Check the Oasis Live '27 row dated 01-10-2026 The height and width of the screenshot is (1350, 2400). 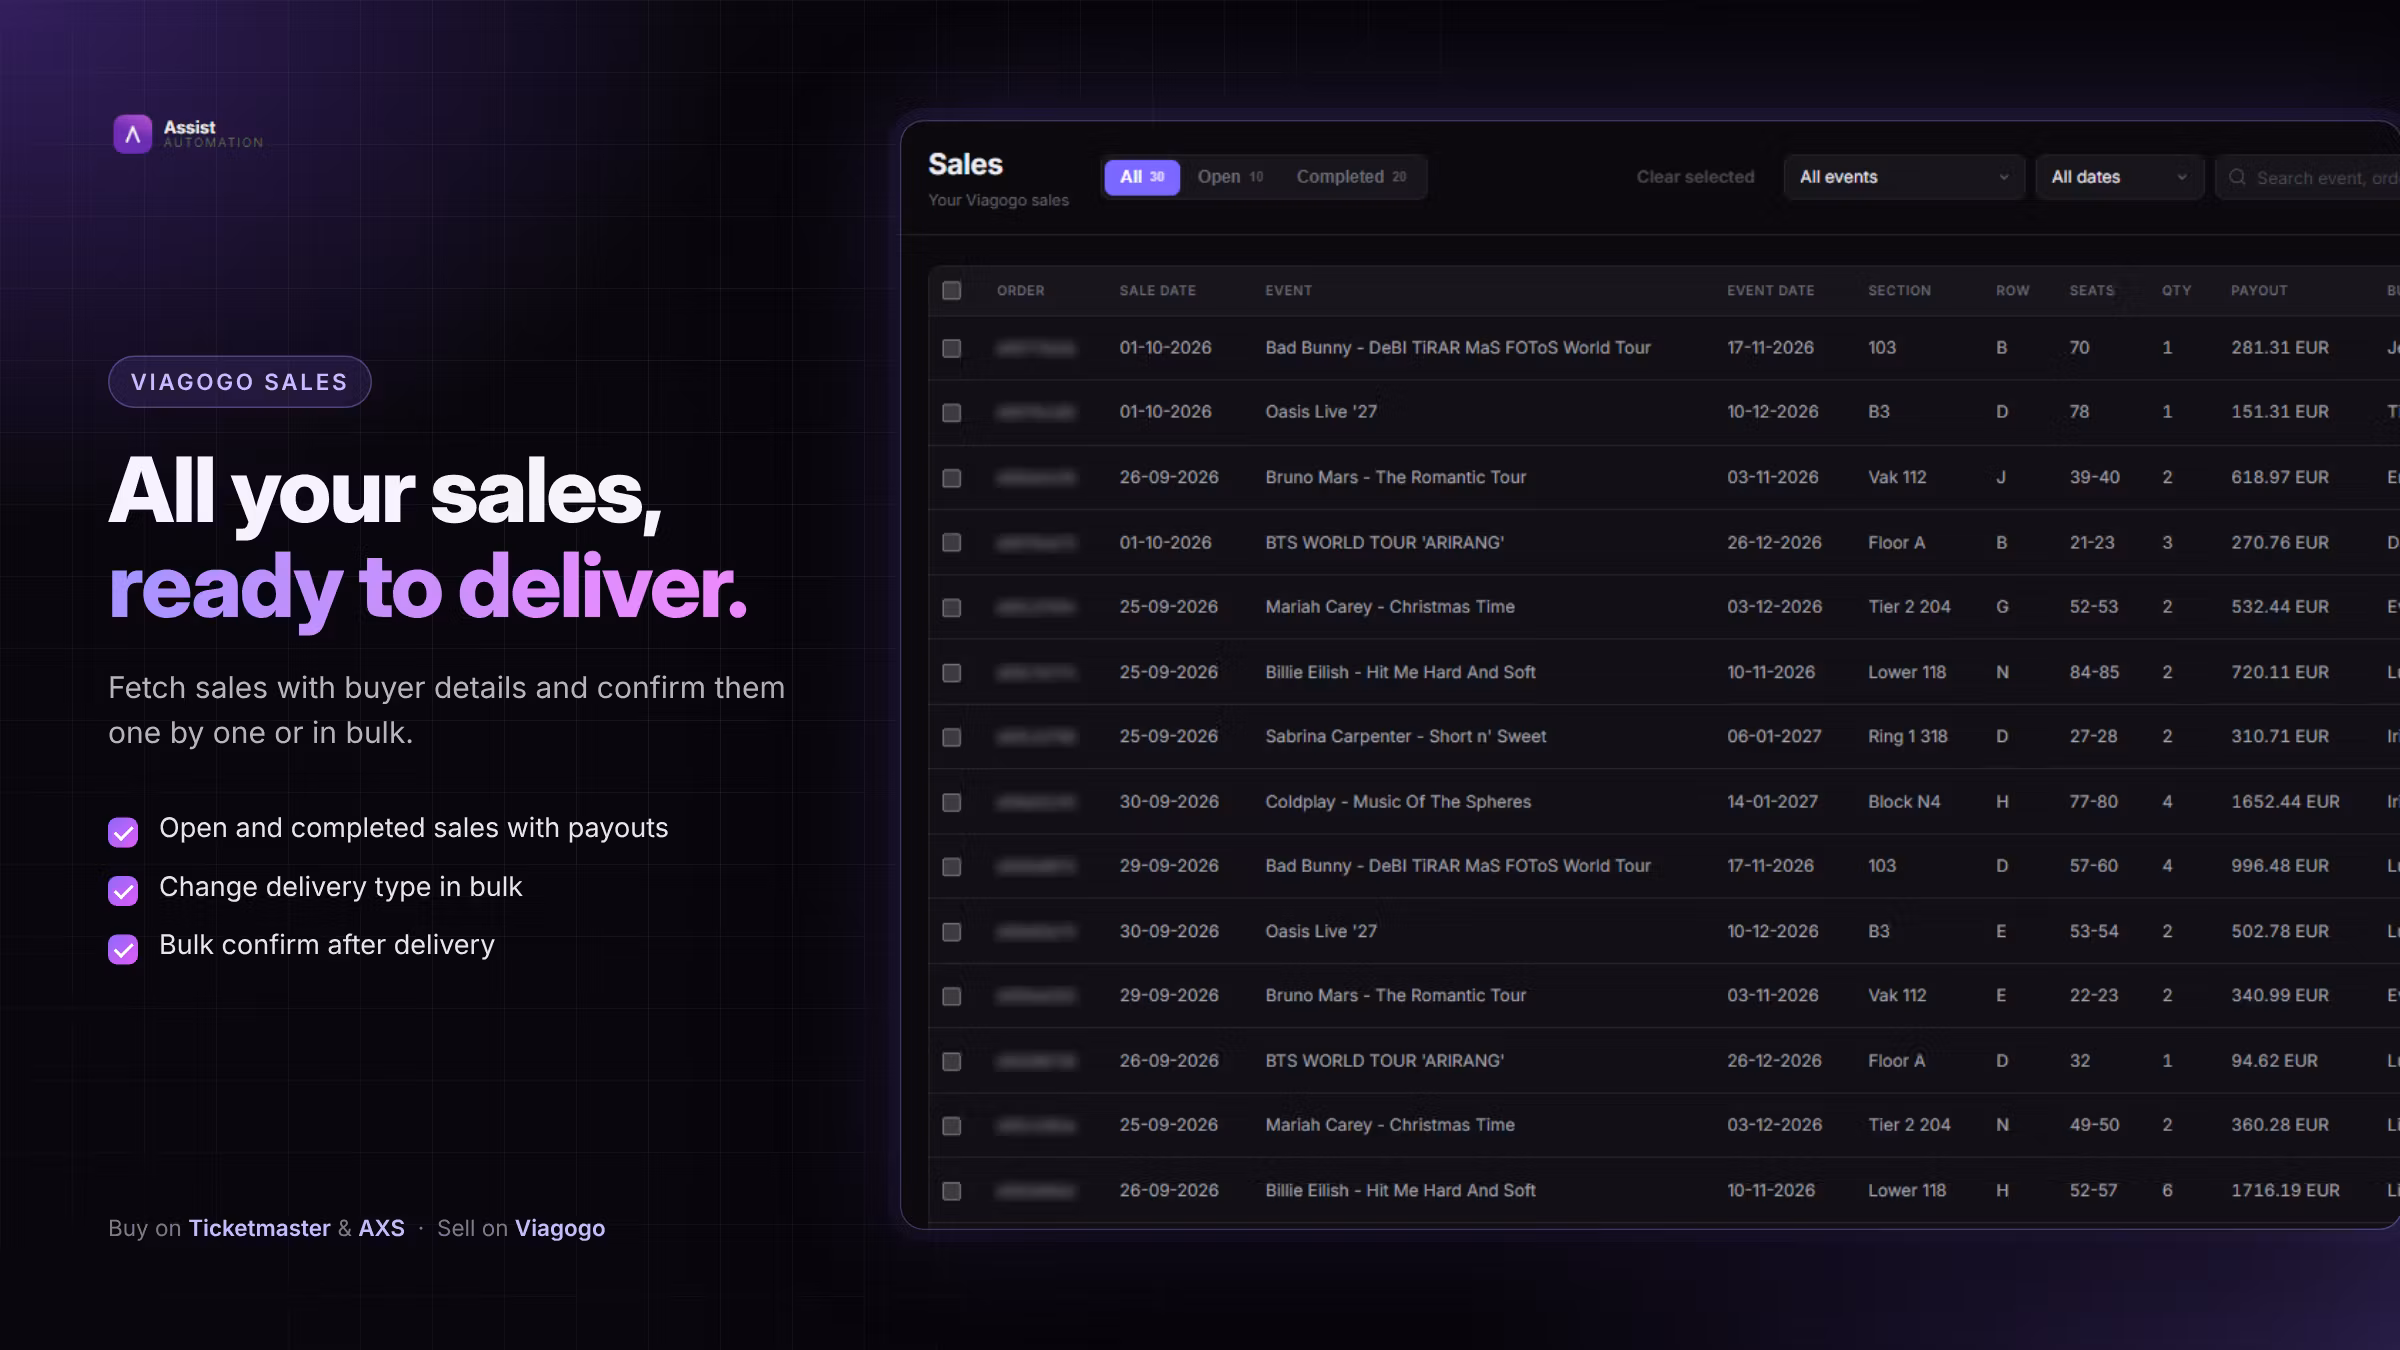(951, 412)
